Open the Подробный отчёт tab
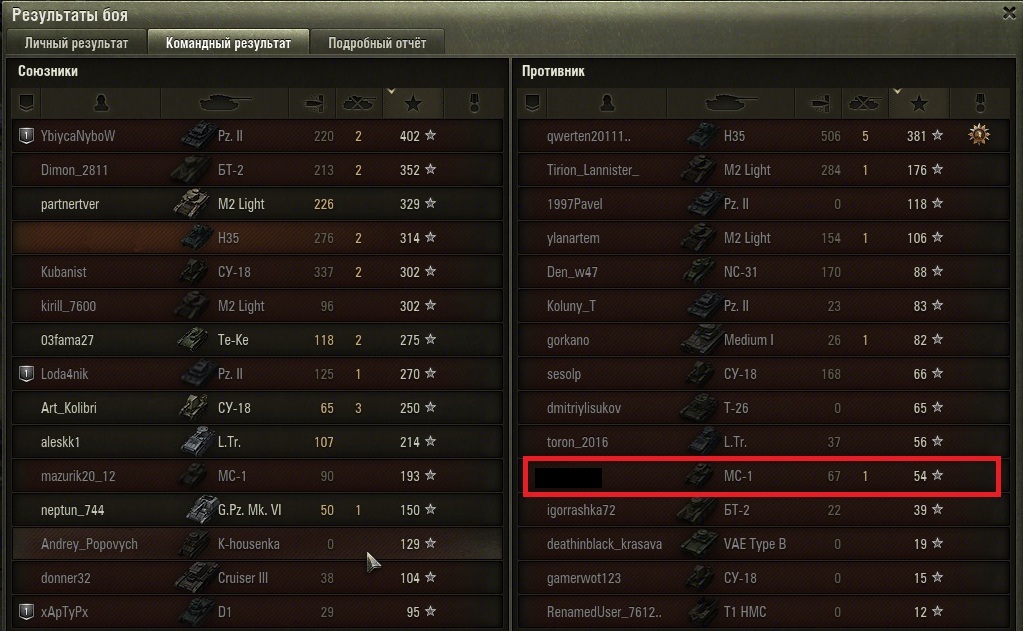Image resolution: width=1023 pixels, height=631 pixels. [377, 43]
